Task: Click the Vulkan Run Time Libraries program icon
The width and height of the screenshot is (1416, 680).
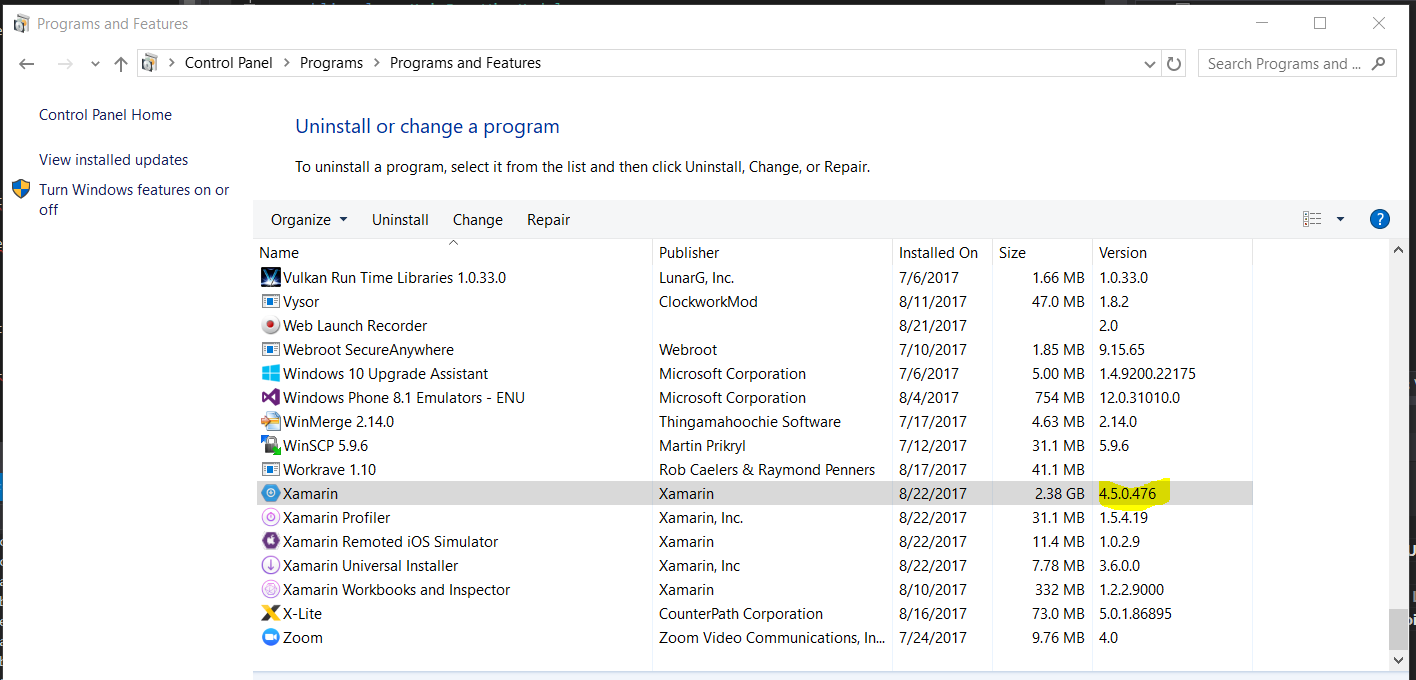Action: (x=270, y=277)
